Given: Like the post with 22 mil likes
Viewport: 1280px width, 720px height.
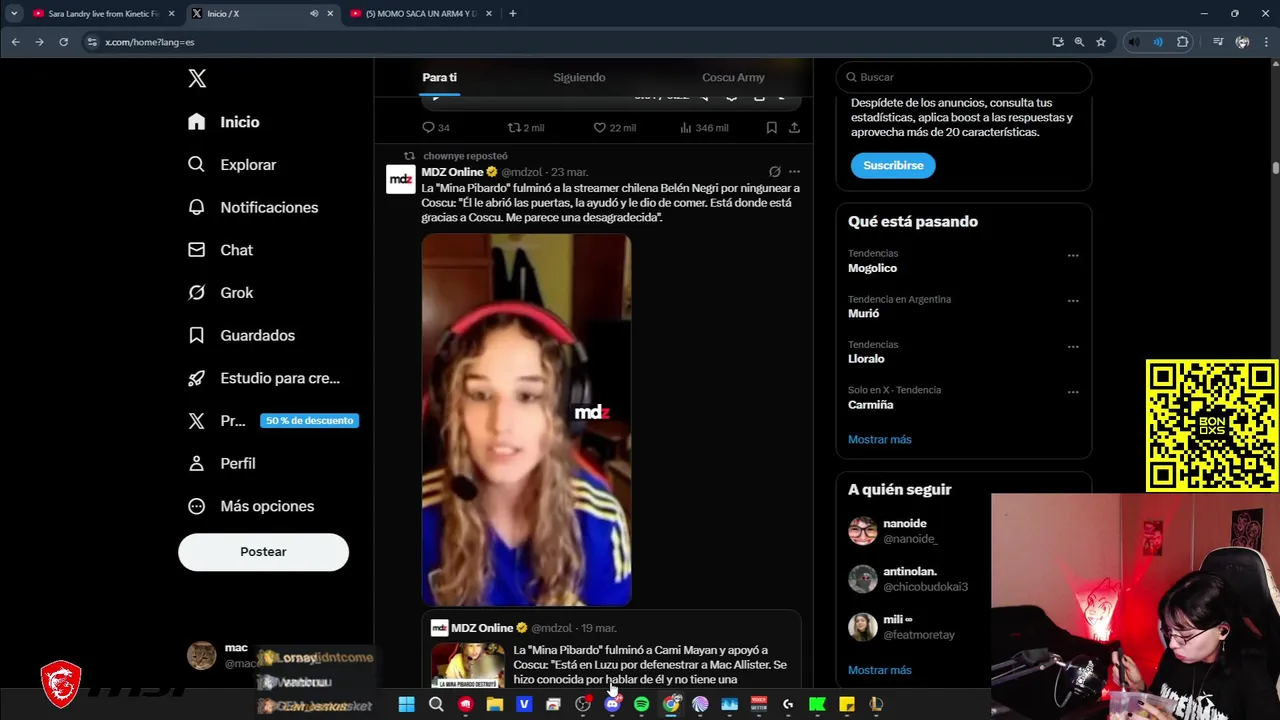Looking at the screenshot, I should [x=614, y=128].
